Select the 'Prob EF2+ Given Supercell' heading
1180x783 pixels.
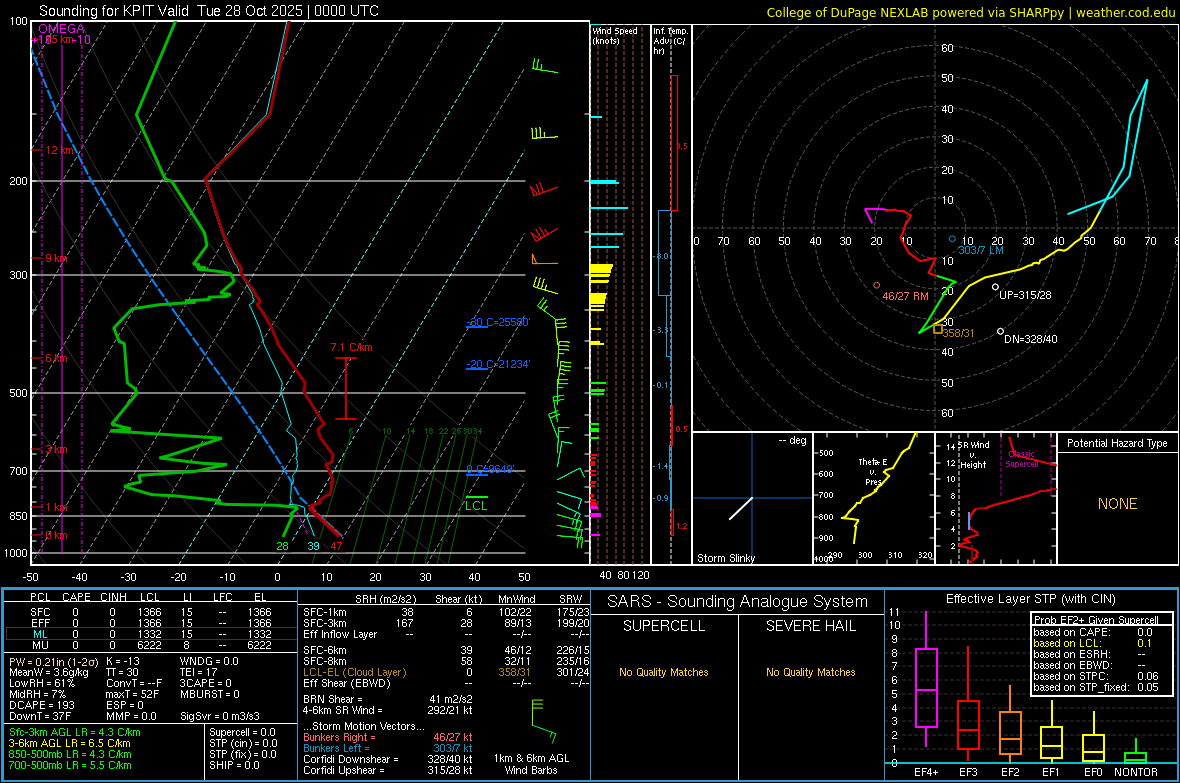[1096, 620]
